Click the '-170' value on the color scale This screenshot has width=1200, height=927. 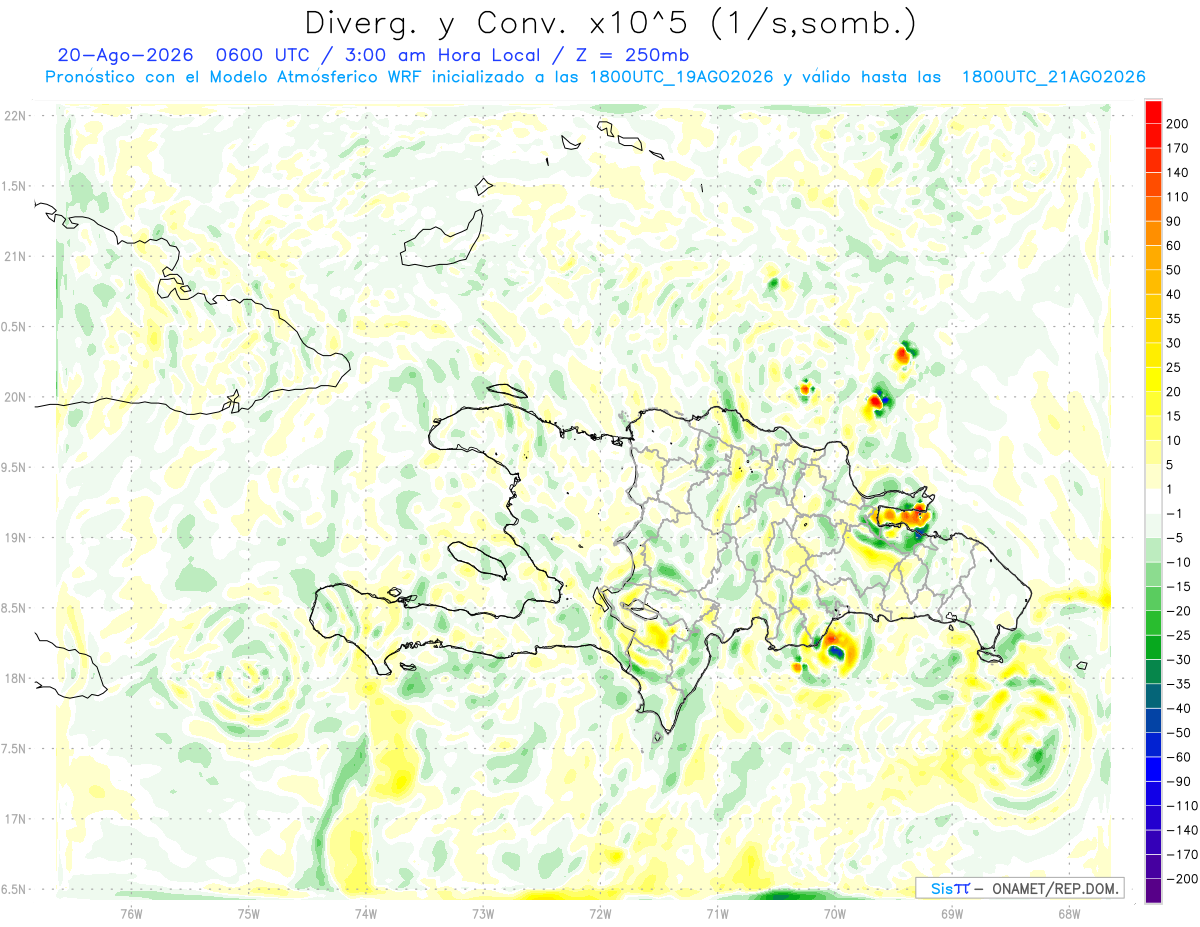[x=1181, y=854]
